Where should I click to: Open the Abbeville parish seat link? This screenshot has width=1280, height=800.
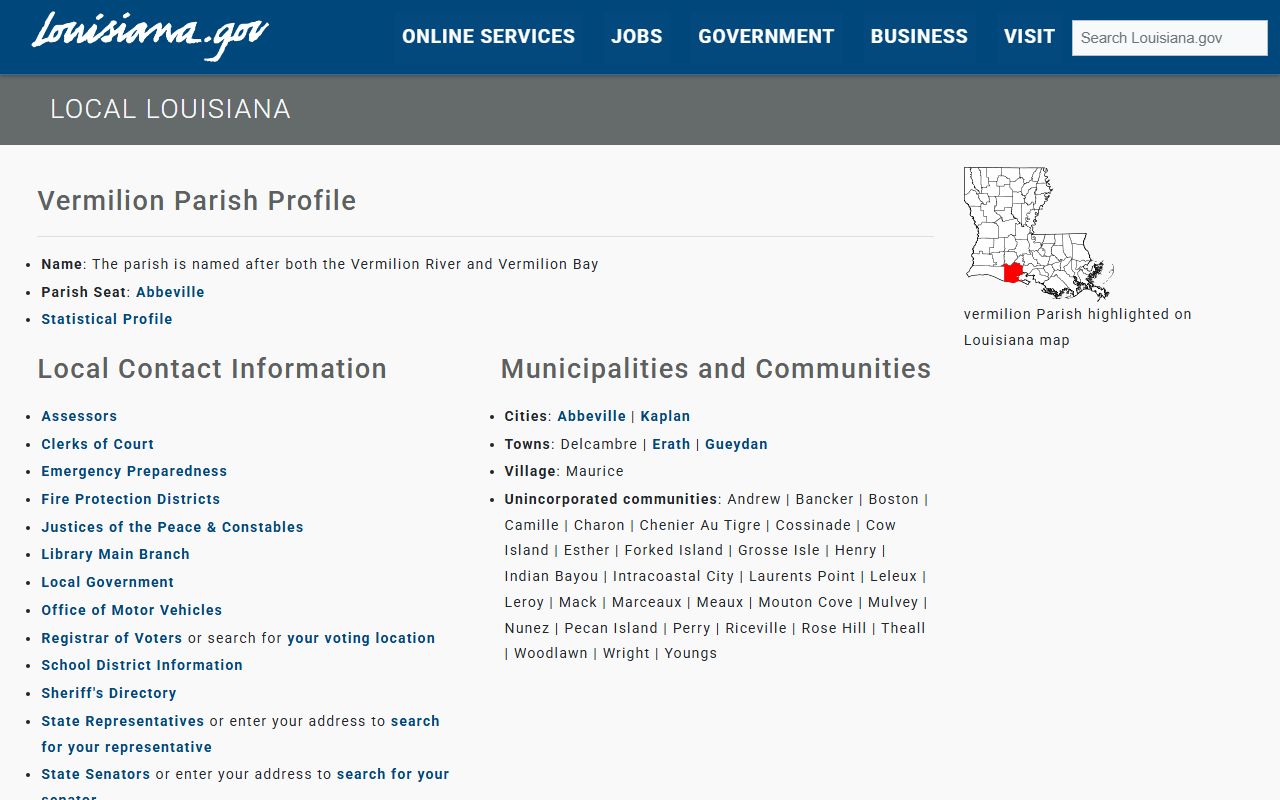click(x=170, y=292)
